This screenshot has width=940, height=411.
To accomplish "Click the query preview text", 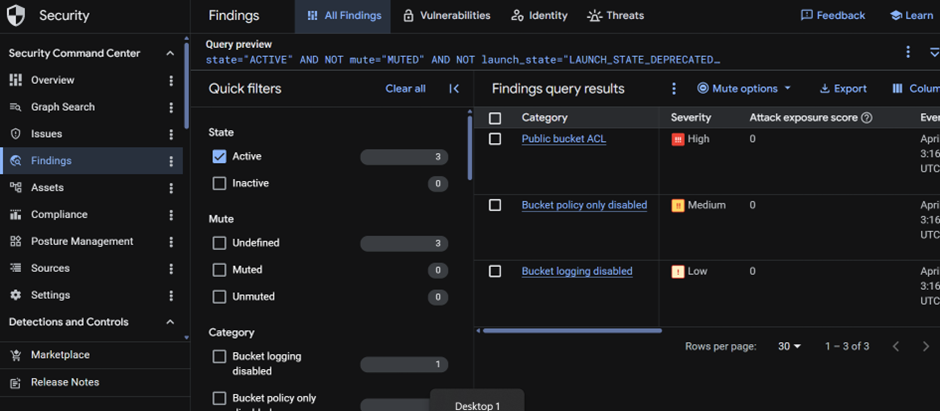I will (462, 60).
